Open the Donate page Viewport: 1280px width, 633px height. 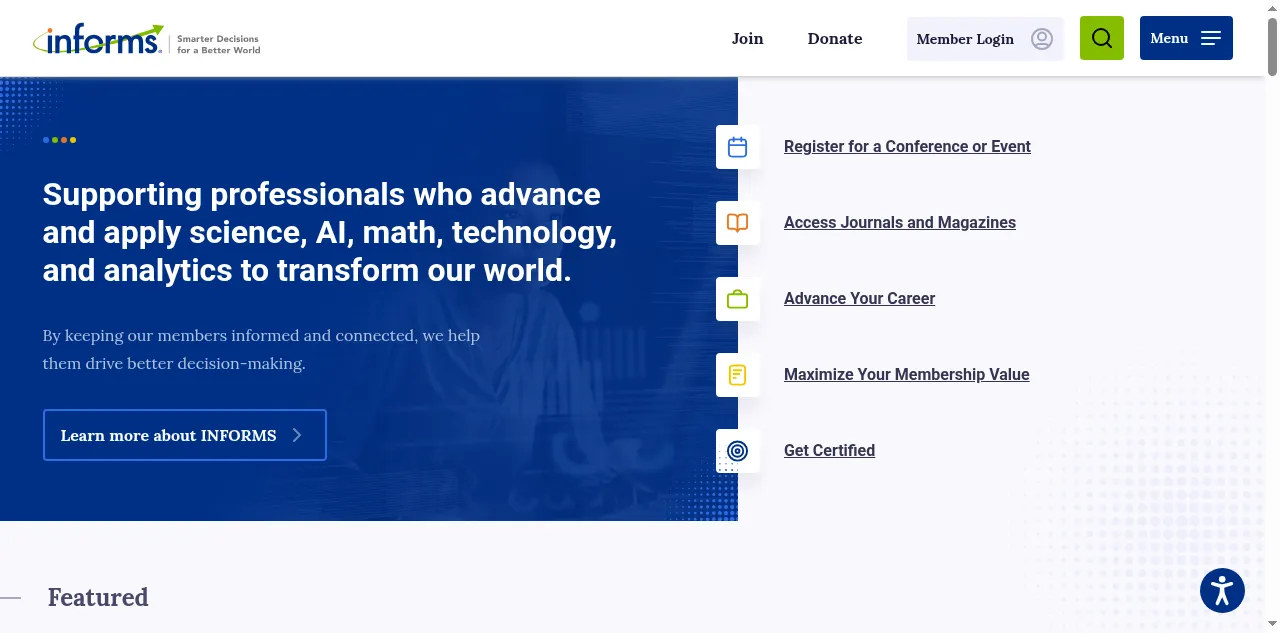point(835,39)
